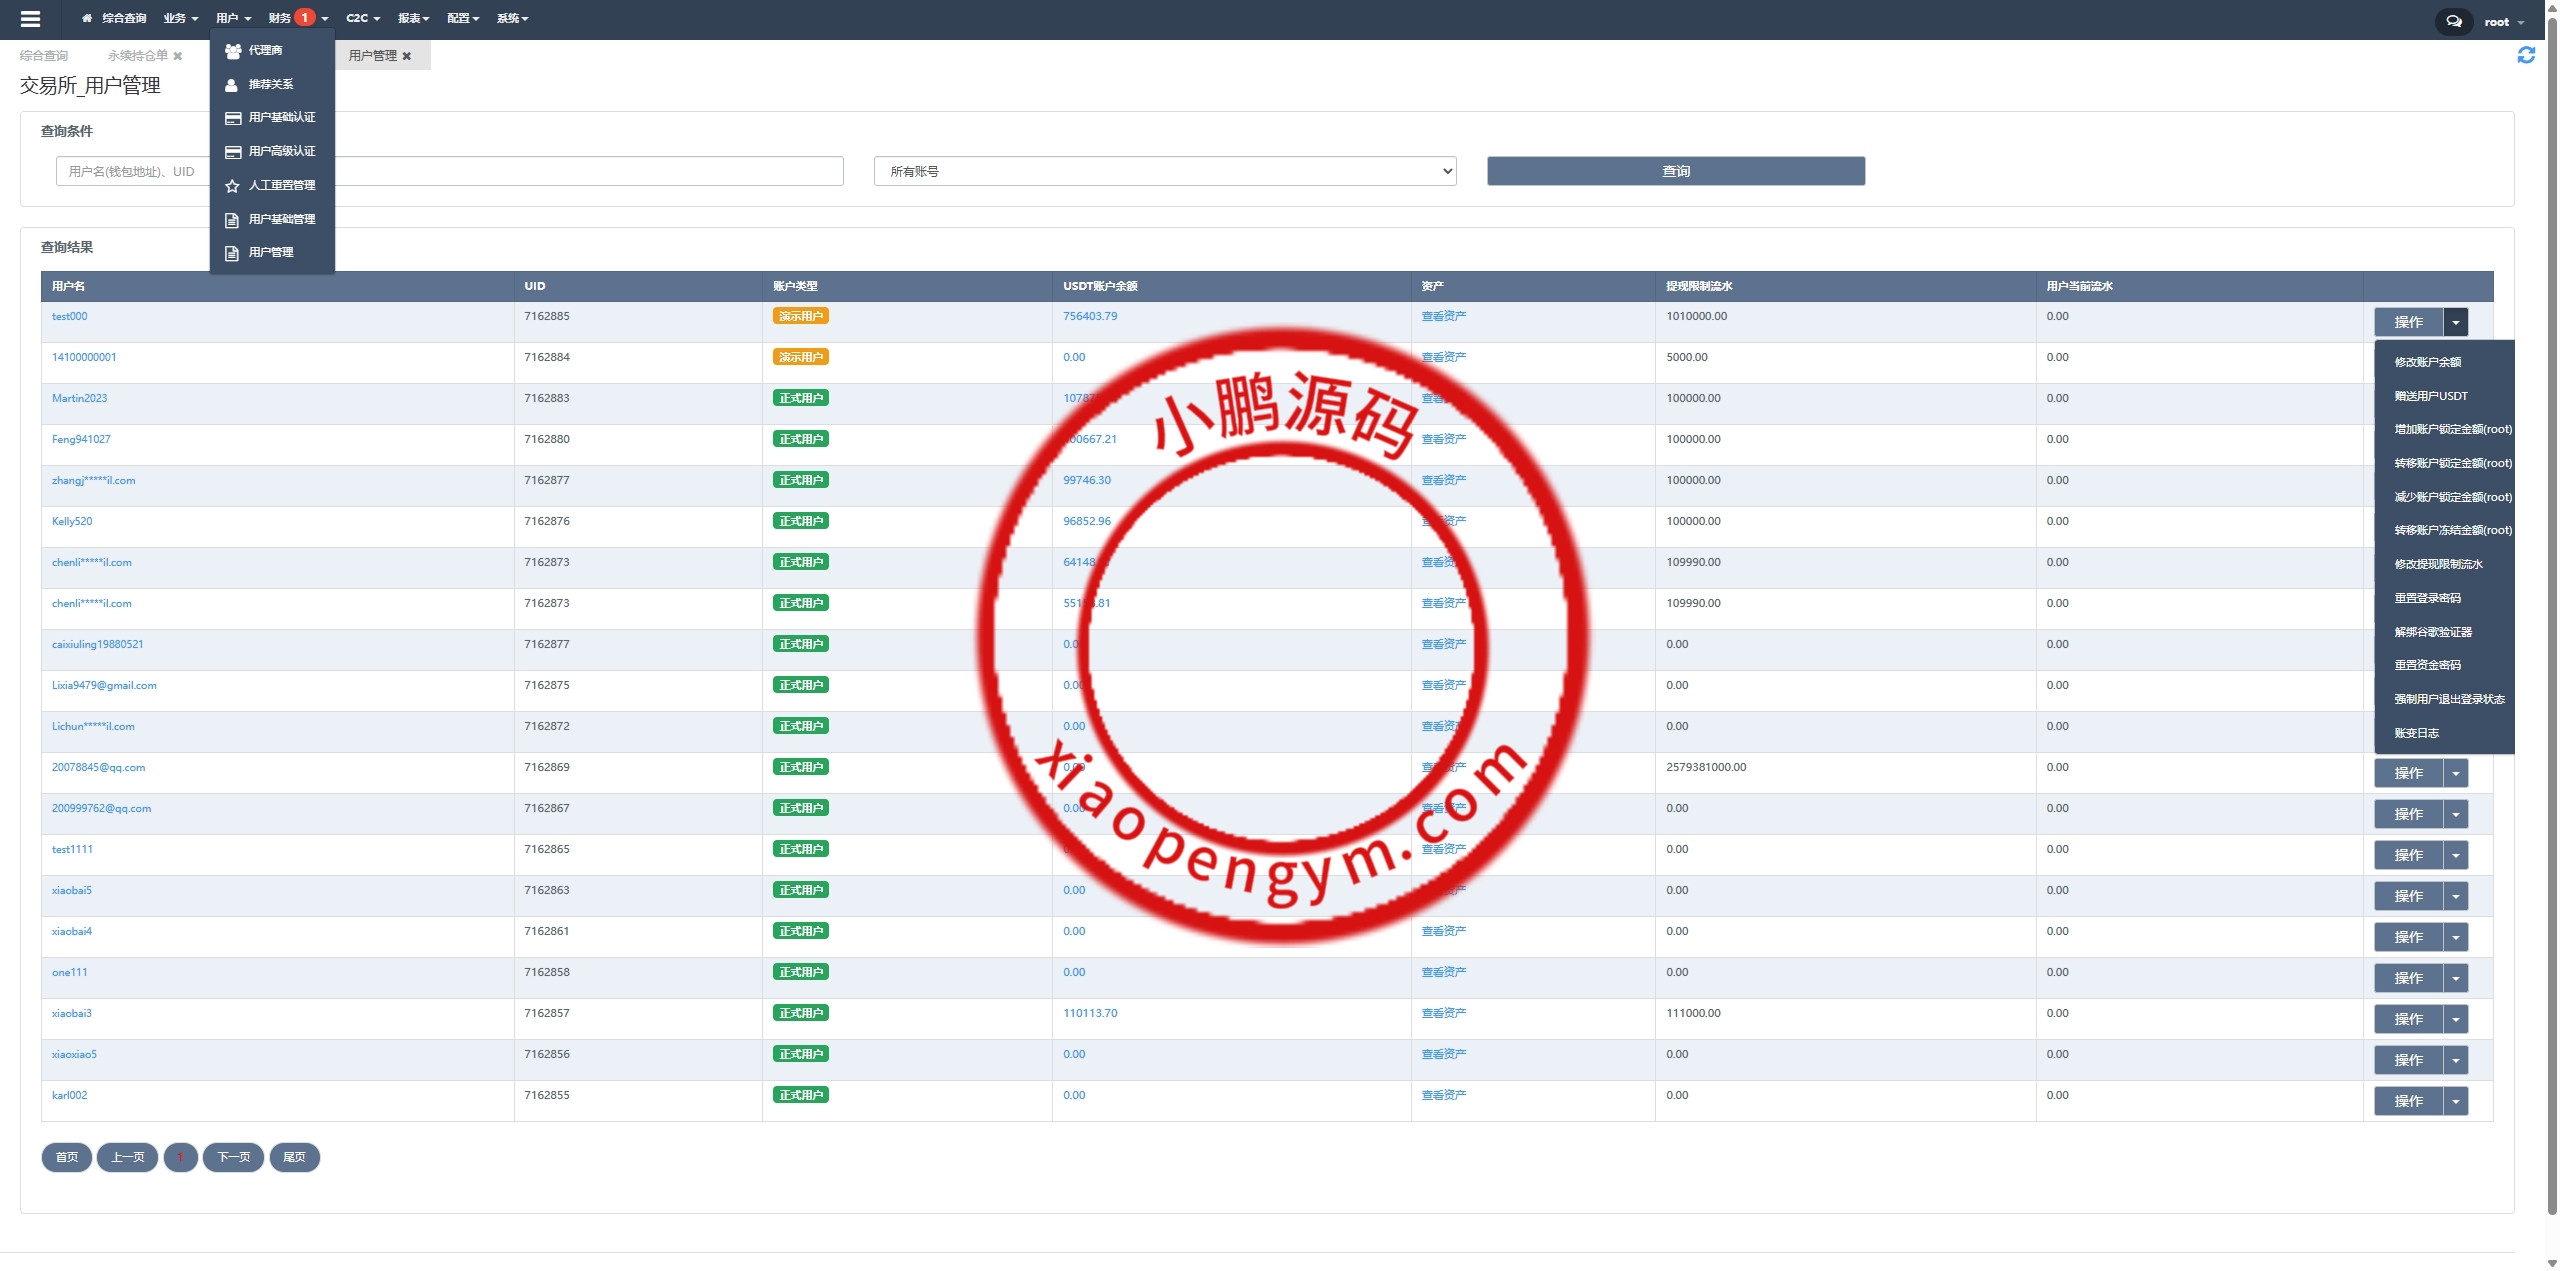Close the 永续持仓单 tab
Image resolution: width=2560 pixels, height=1271 pixels.
coord(178,57)
